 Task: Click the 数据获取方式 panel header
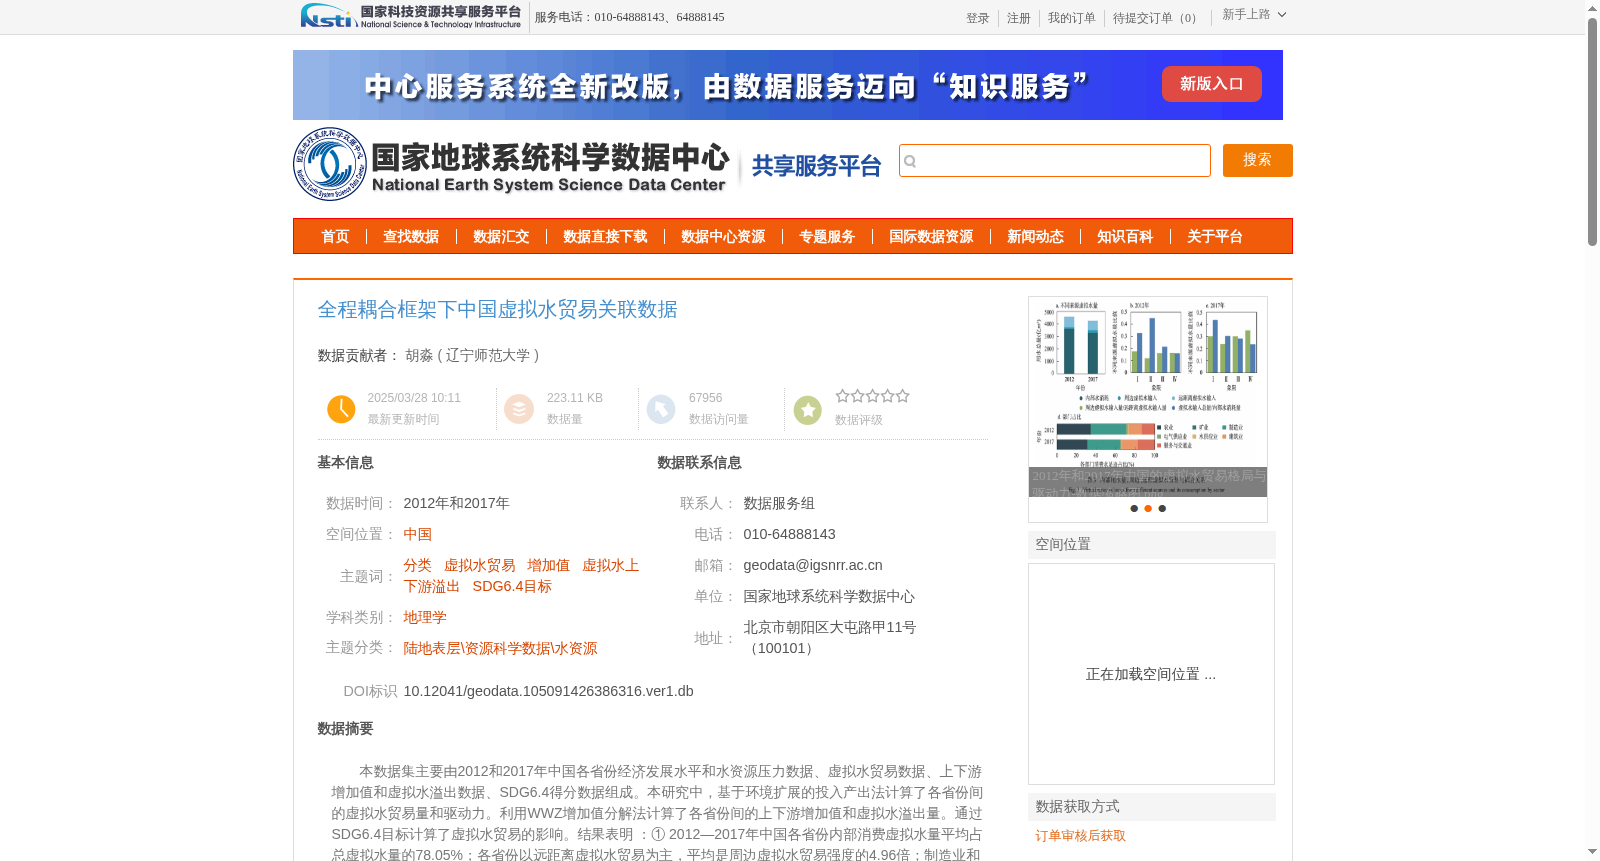[x=1152, y=807]
